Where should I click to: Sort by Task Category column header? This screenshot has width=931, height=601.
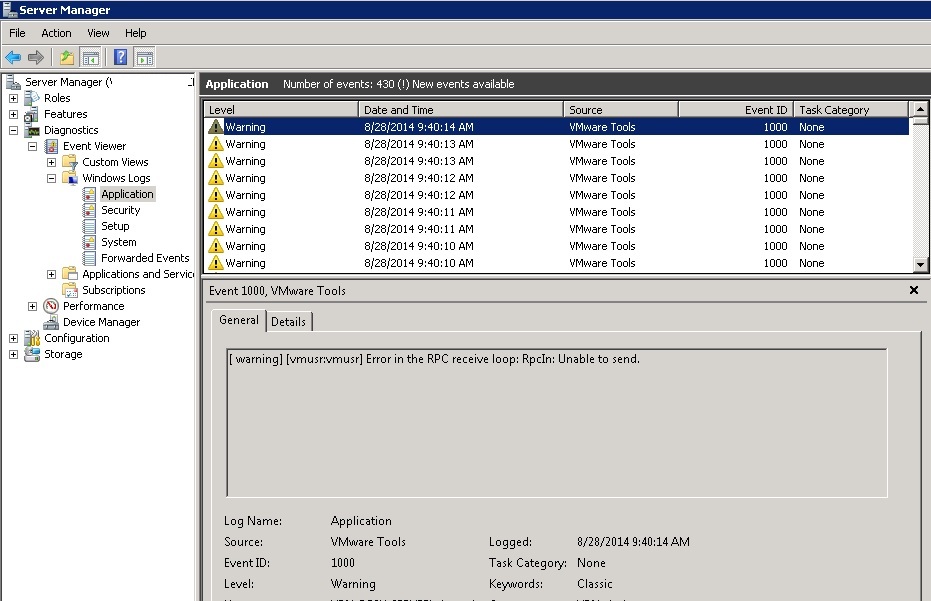[851, 110]
